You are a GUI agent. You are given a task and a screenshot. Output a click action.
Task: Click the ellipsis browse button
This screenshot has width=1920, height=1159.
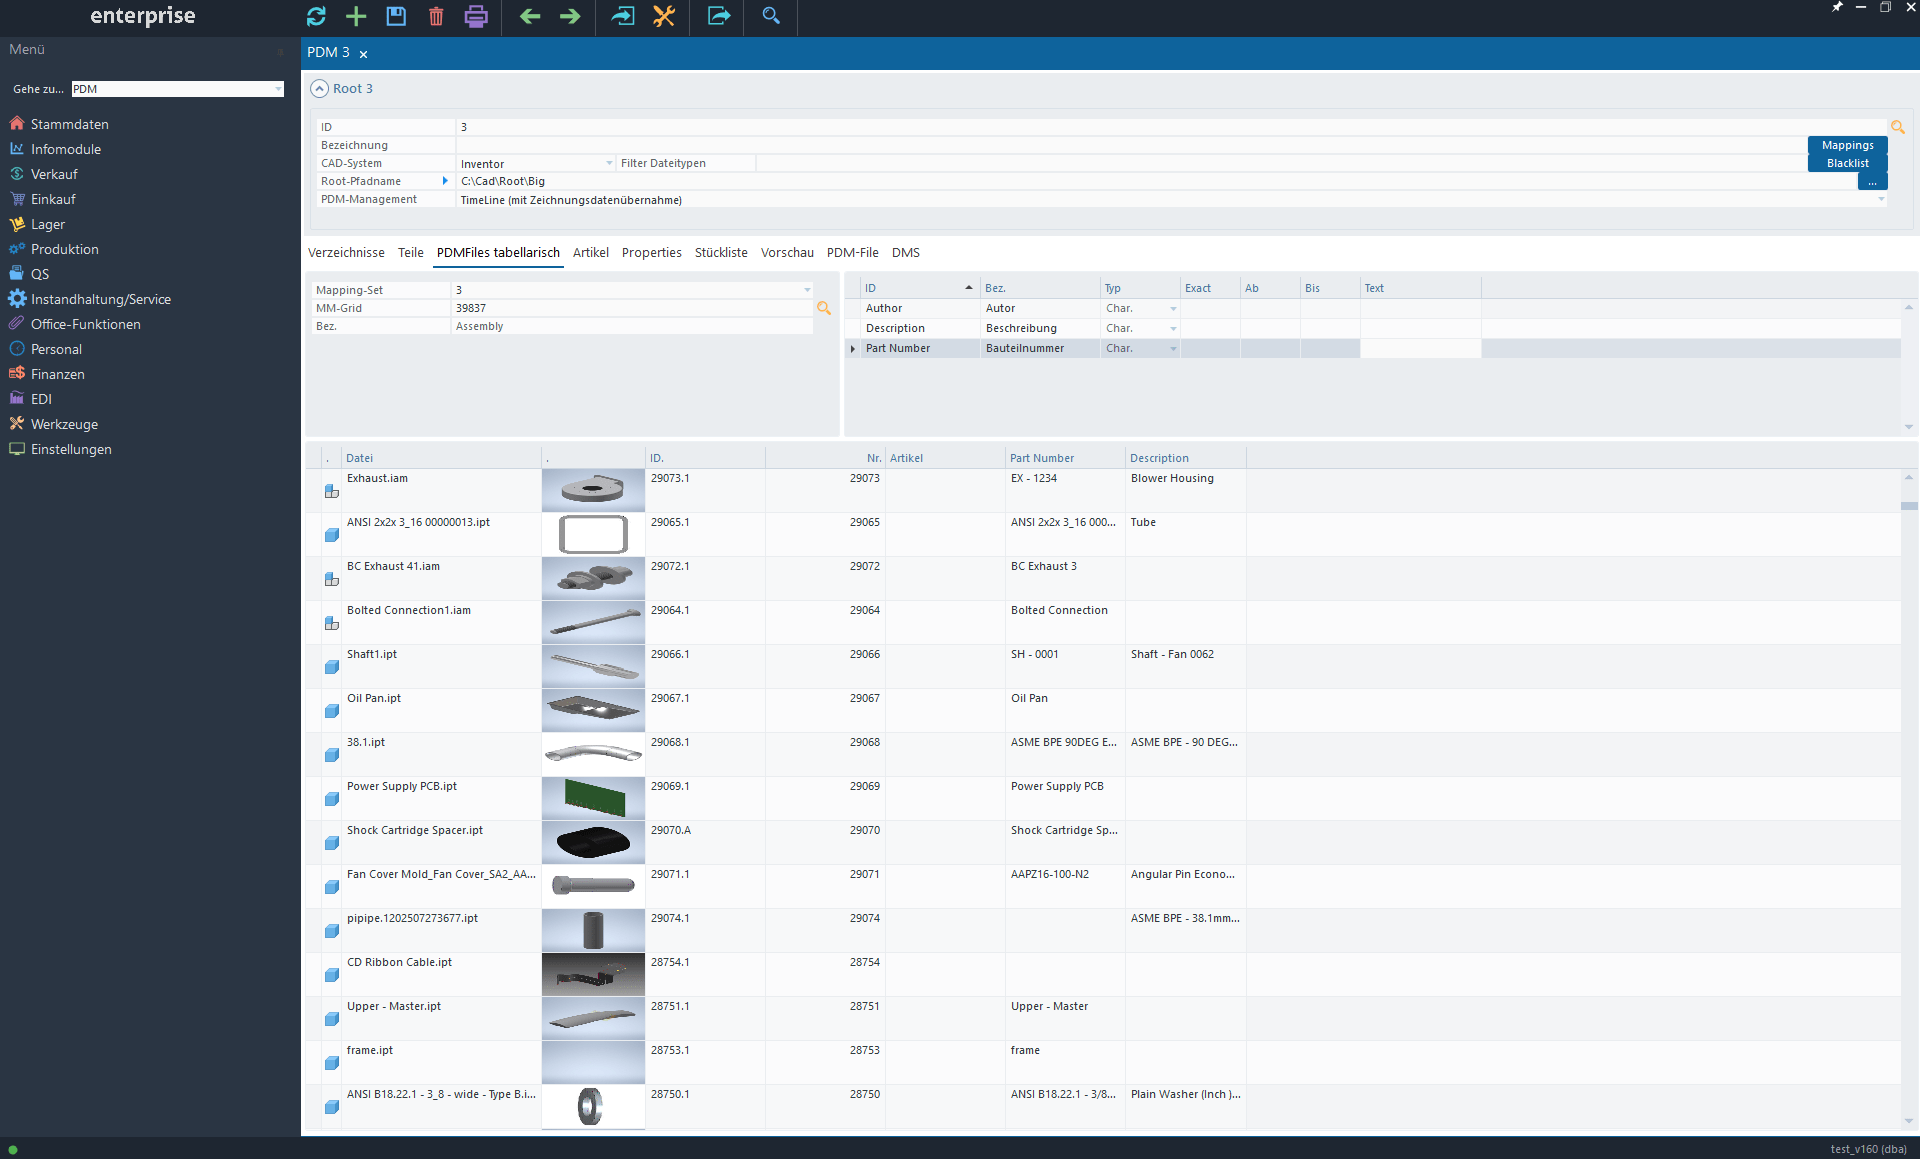[1872, 181]
